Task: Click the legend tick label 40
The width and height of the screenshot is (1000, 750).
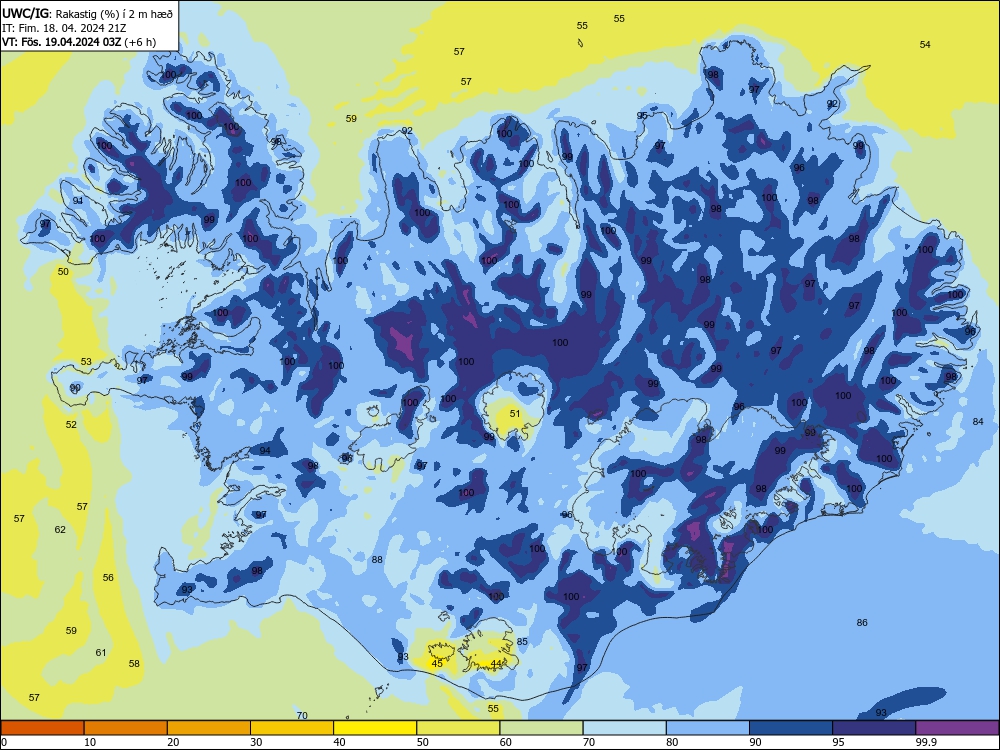Action: tap(339, 742)
